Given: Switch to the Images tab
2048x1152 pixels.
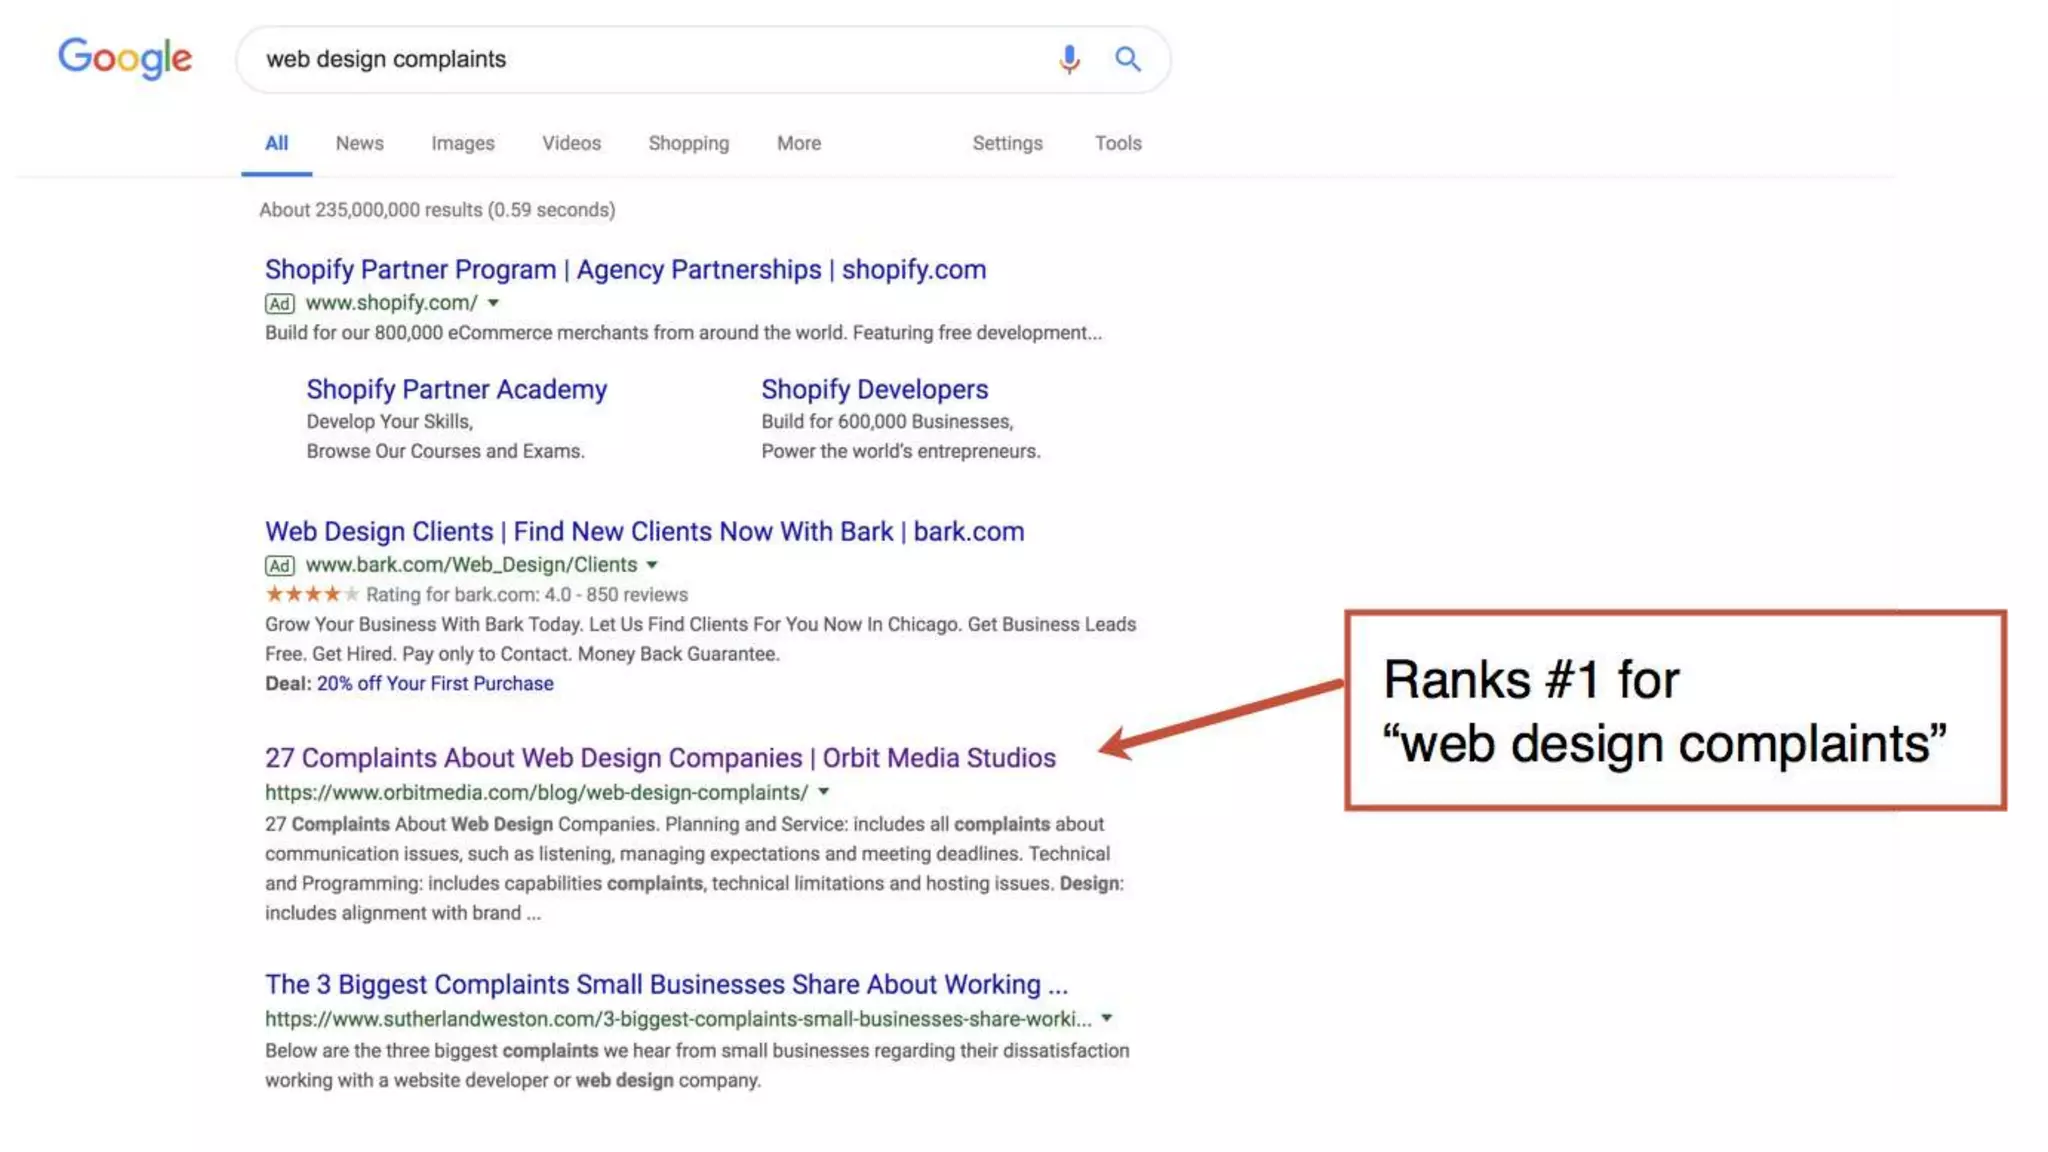Looking at the screenshot, I should 462,143.
